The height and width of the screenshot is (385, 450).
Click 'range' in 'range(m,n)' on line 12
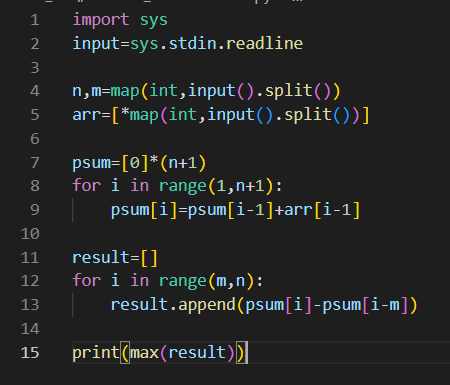[183, 281]
